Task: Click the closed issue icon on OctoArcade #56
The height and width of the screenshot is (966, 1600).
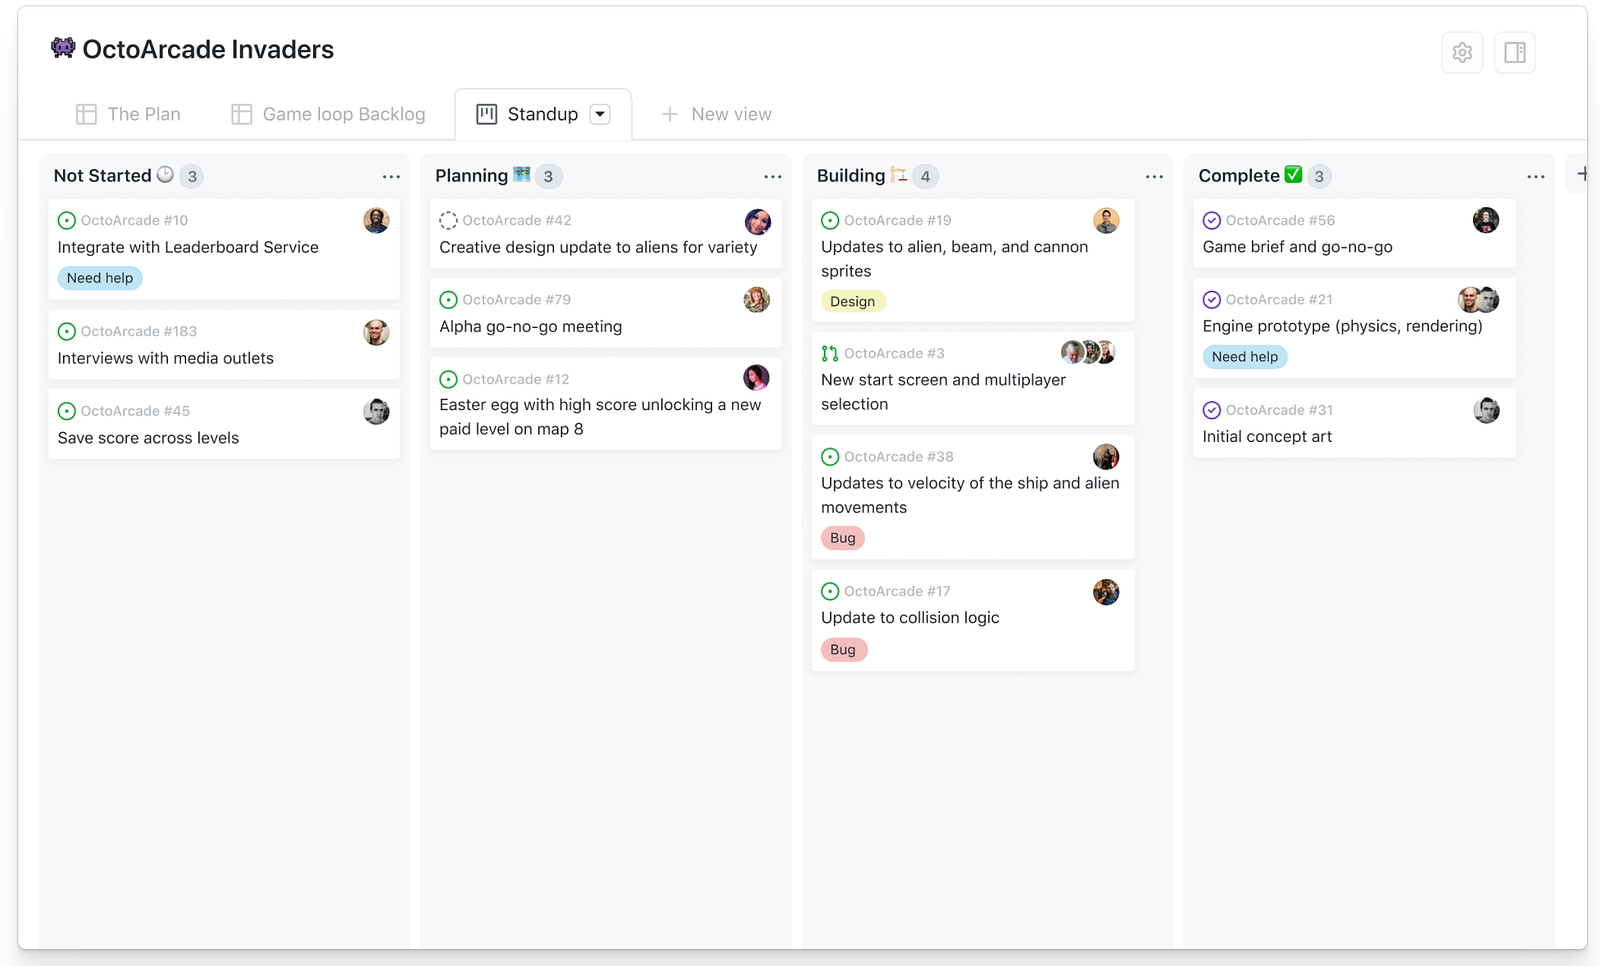Action: click(1212, 221)
